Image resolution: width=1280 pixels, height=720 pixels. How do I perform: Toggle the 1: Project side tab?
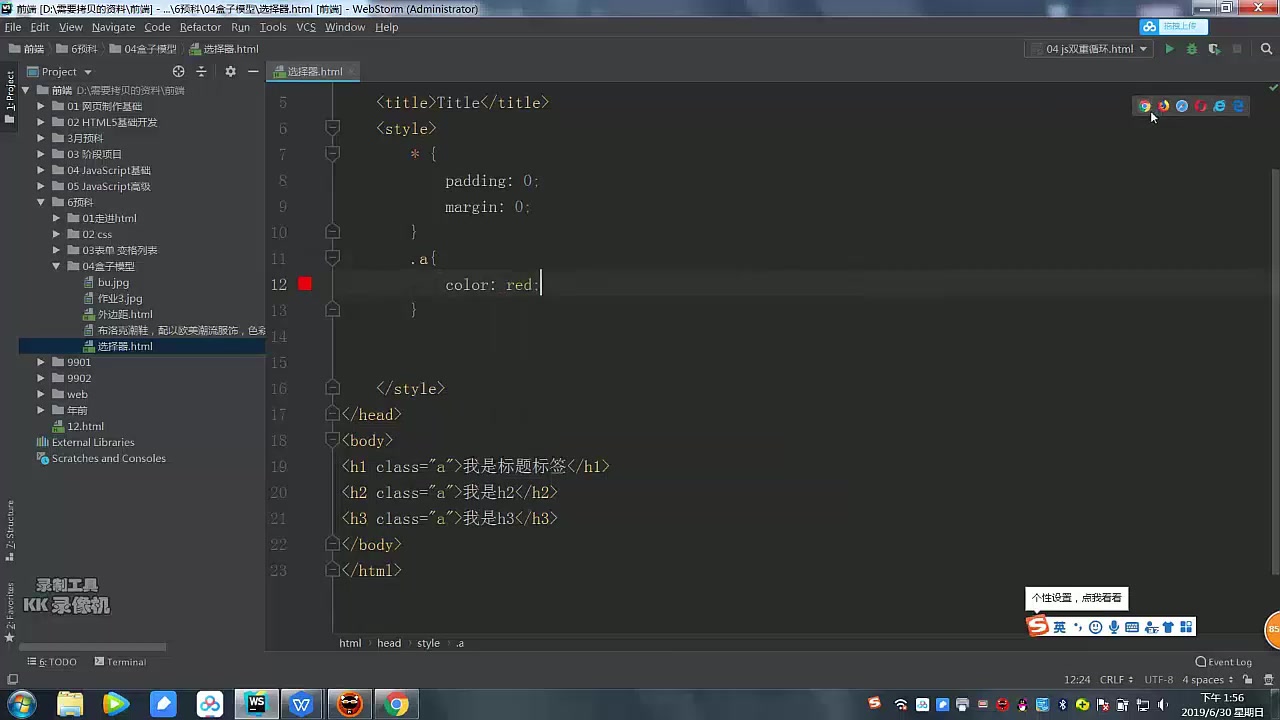pyautogui.click(x=10, y=96)
